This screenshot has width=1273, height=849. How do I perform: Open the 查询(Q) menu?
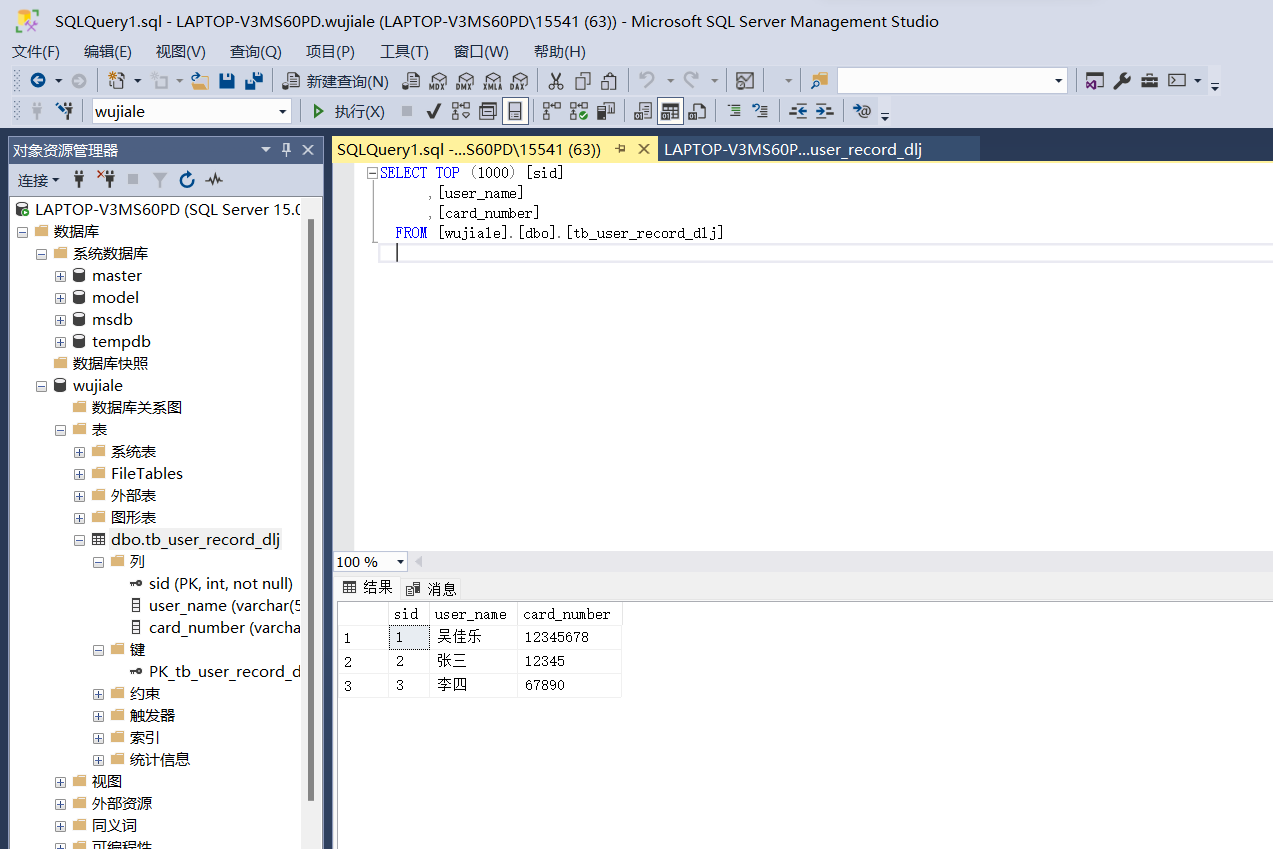coord(256,52)
